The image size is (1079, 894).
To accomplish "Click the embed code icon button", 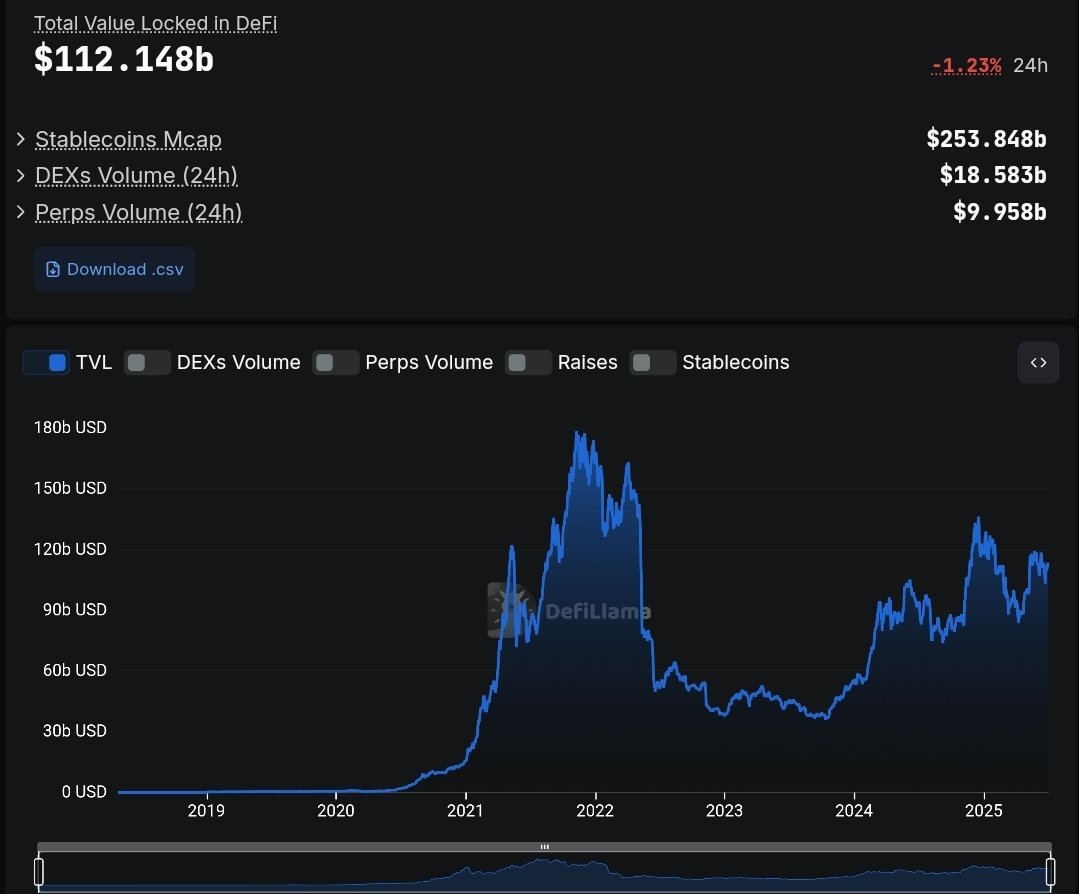I will pos(1038,363).
